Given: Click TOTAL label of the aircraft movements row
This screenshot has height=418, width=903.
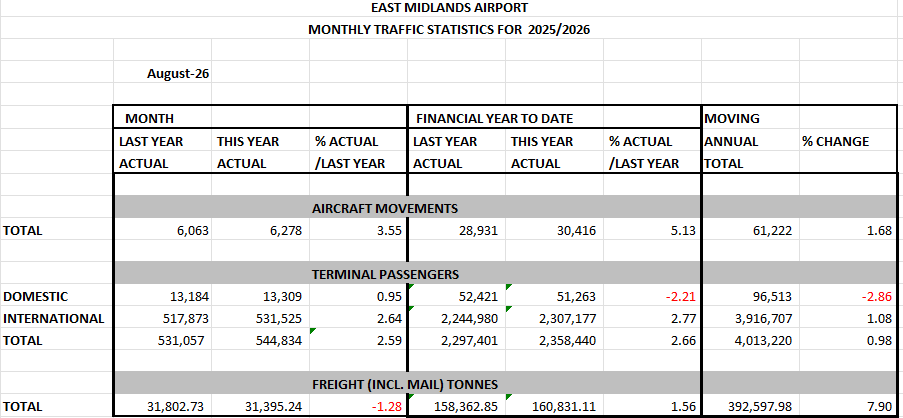Looking at the screenshot, I should pos(22,231).
